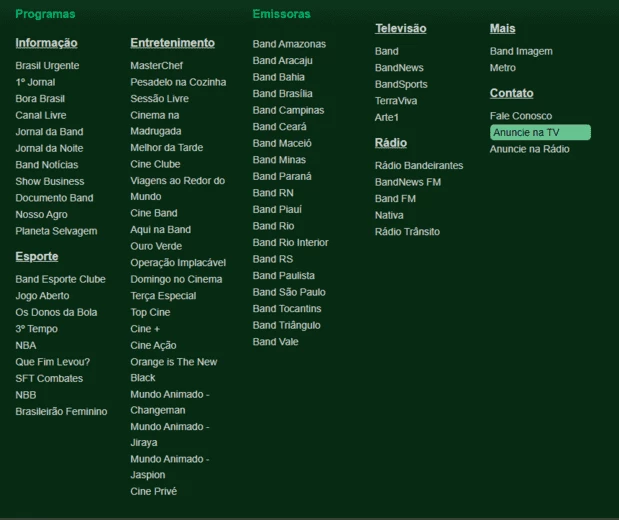Open Band Esporte Clube link

pyautogui.click(x=60, y=280)
